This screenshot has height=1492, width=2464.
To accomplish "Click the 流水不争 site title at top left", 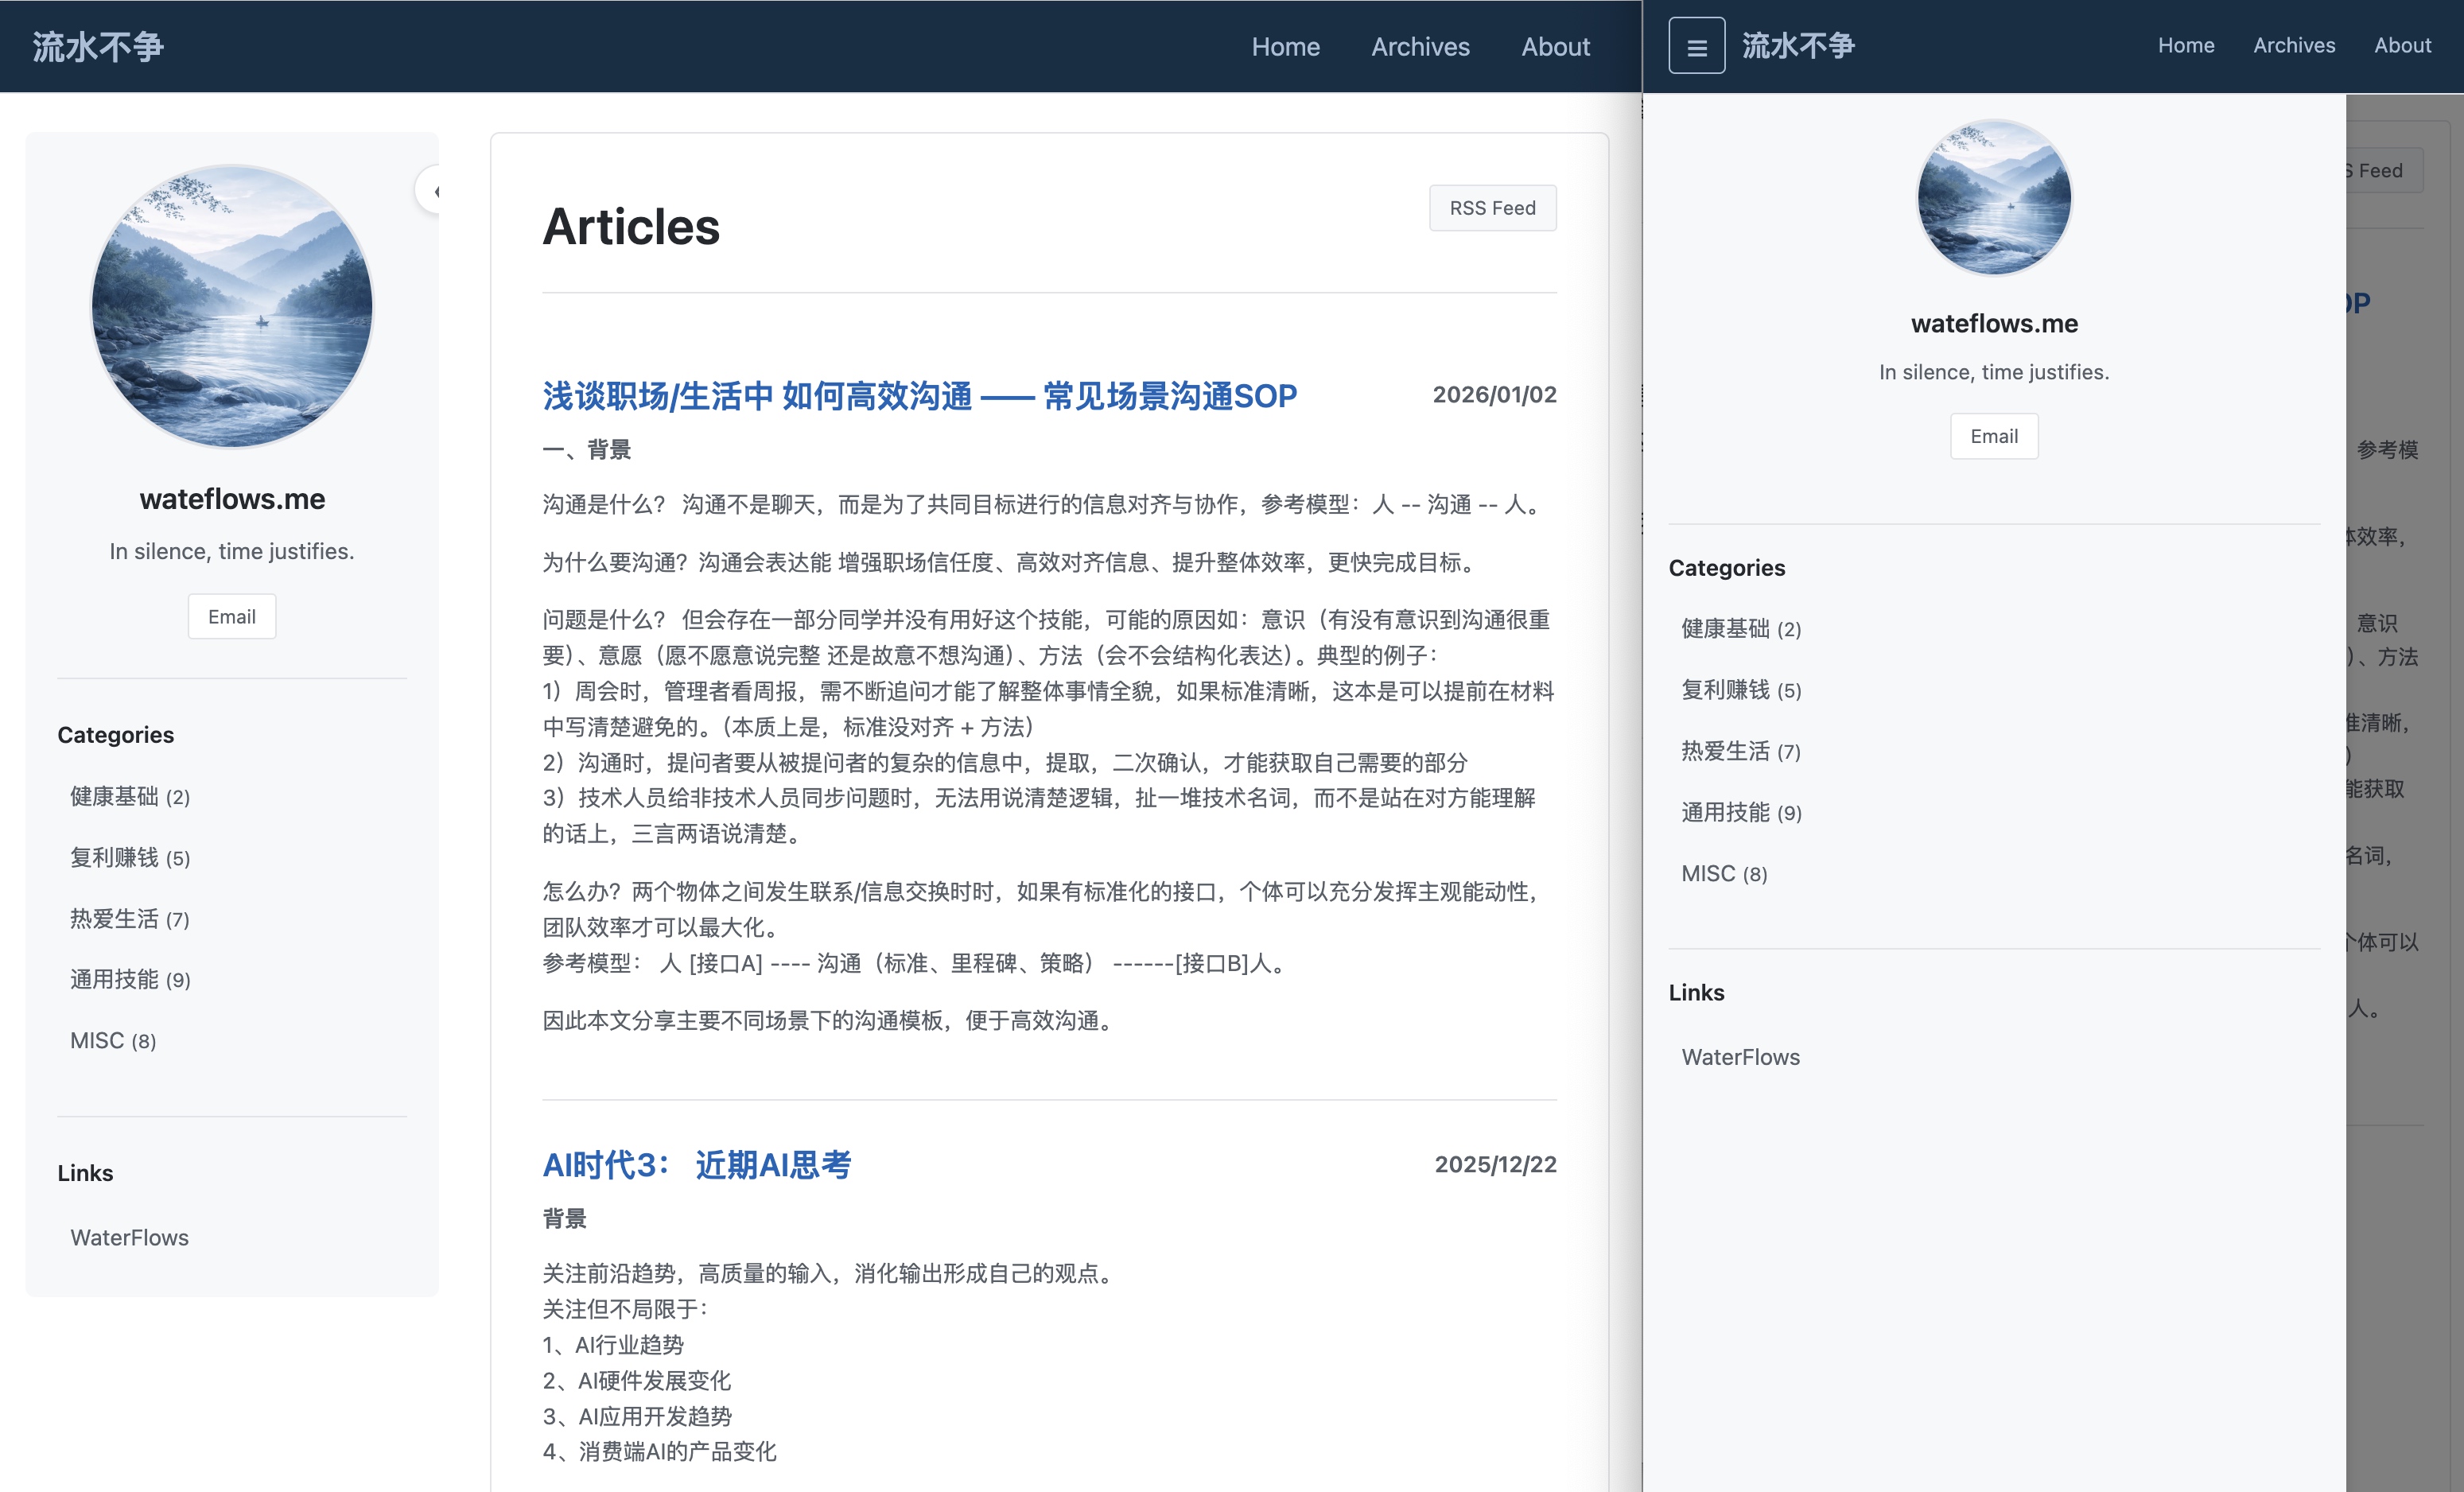I will [x=98, y=47].
